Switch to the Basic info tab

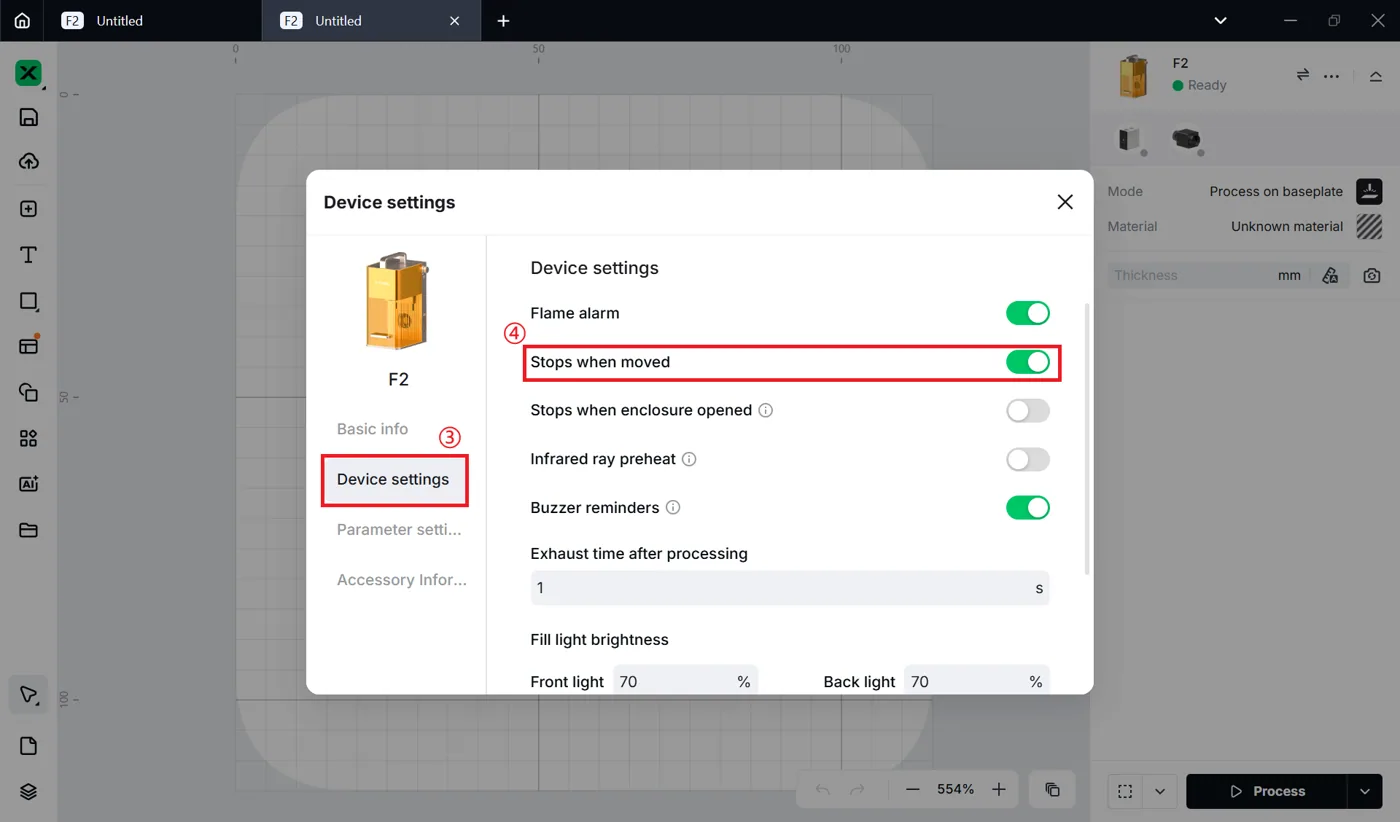372,429
